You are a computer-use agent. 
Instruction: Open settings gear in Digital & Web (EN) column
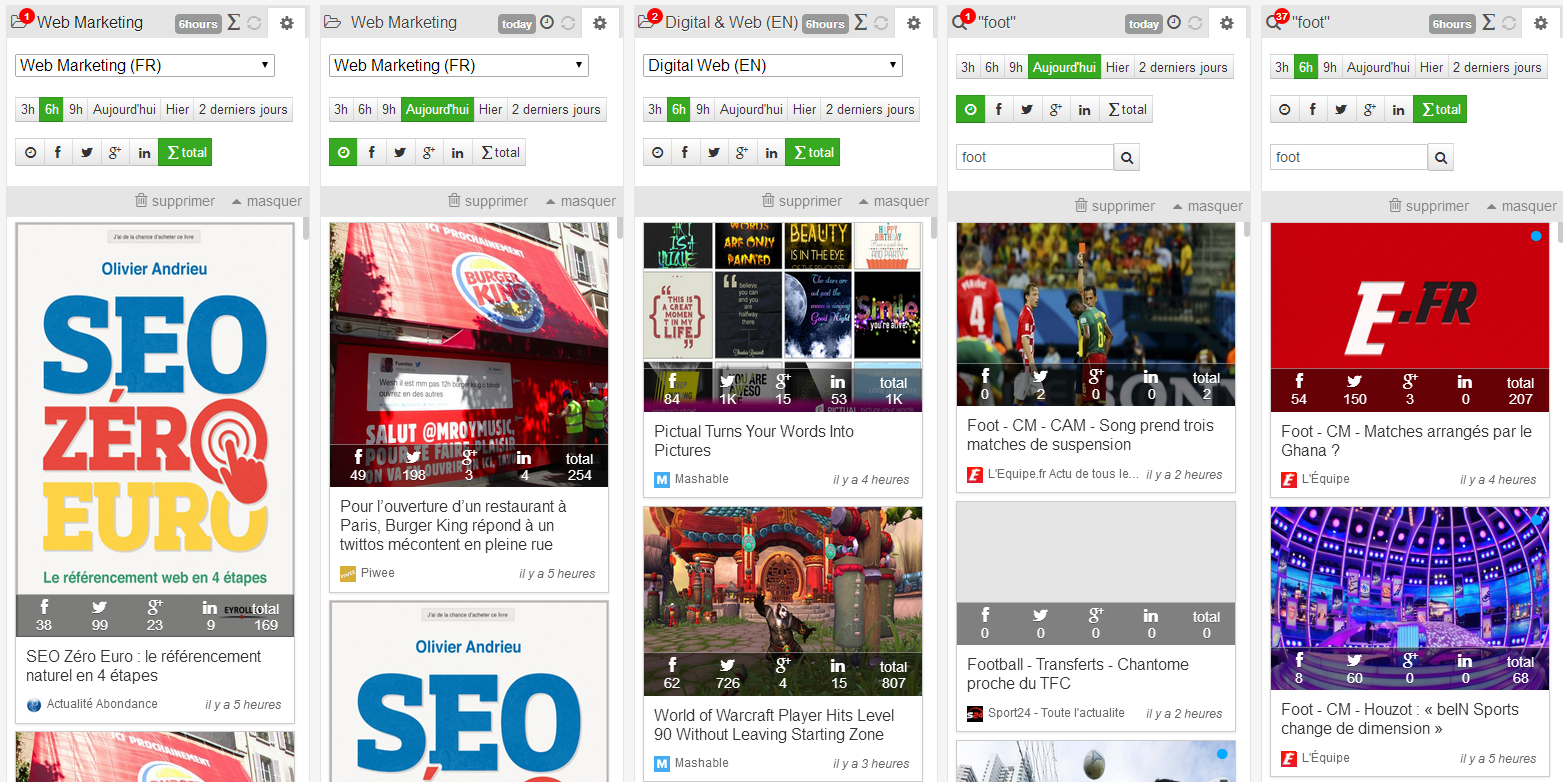tap(914, 23)
